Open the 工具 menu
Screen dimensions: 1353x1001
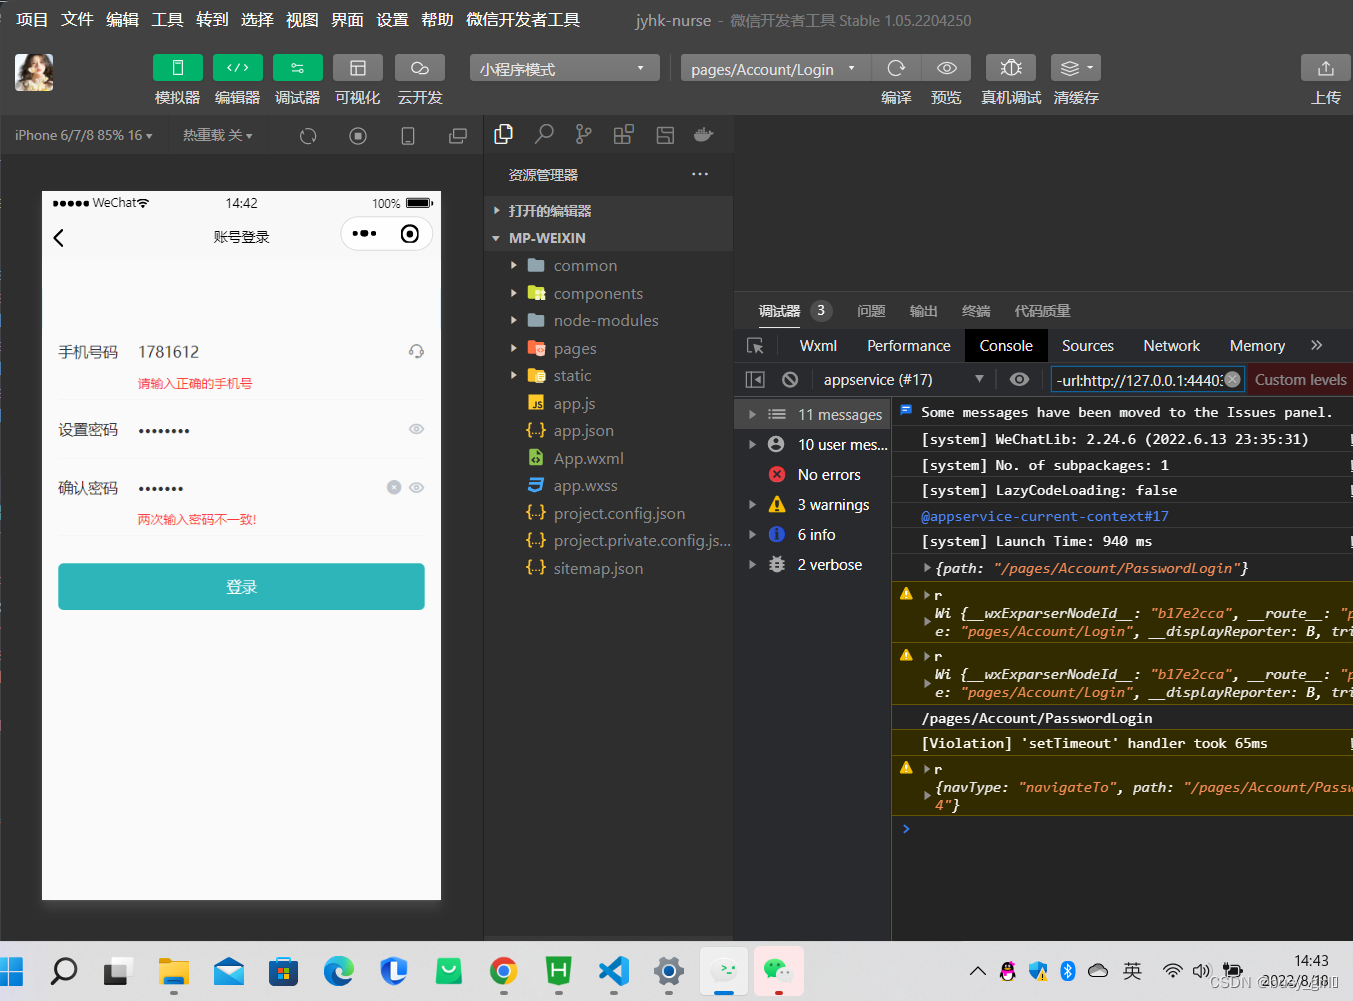point(167,19)
